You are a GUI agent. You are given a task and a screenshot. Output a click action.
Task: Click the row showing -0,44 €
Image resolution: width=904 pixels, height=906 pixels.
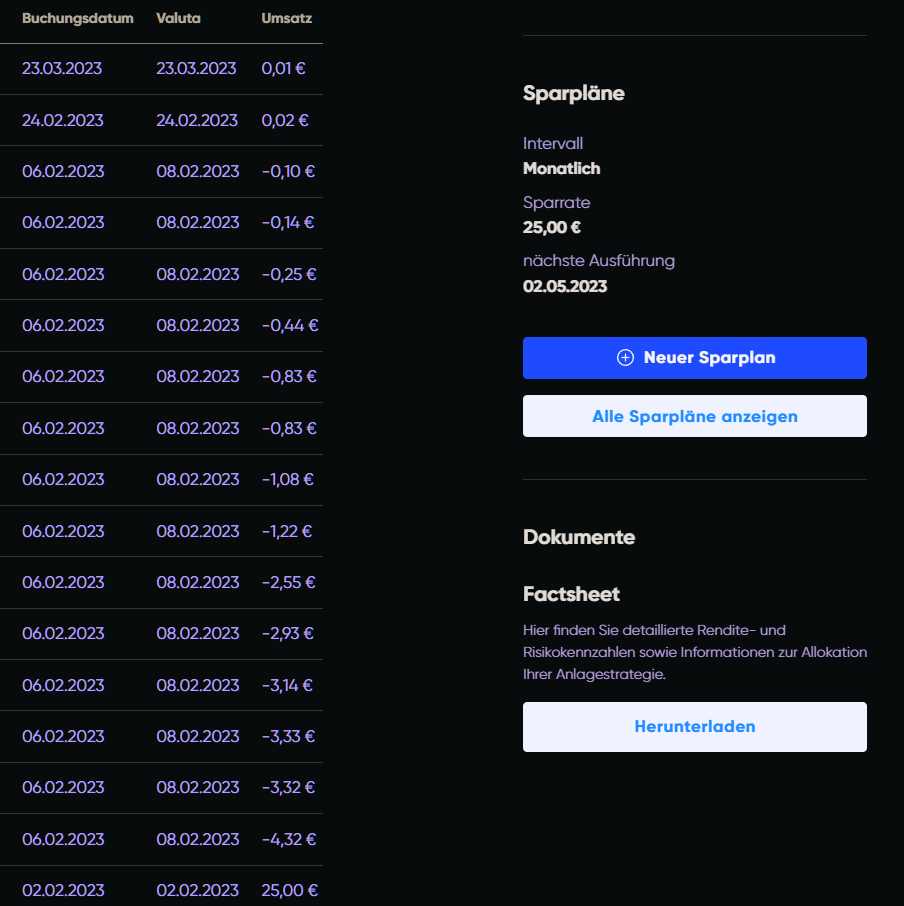[161, 326]
